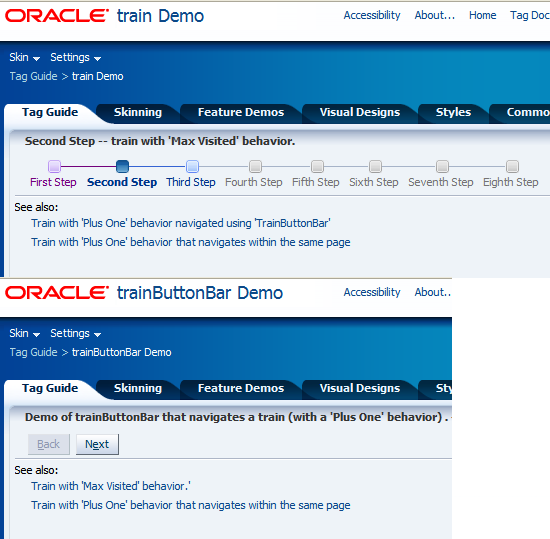Go to the Home link
The height and width of the screenshot is (539, 550).
pyautogui.click(x=483, y=15)
